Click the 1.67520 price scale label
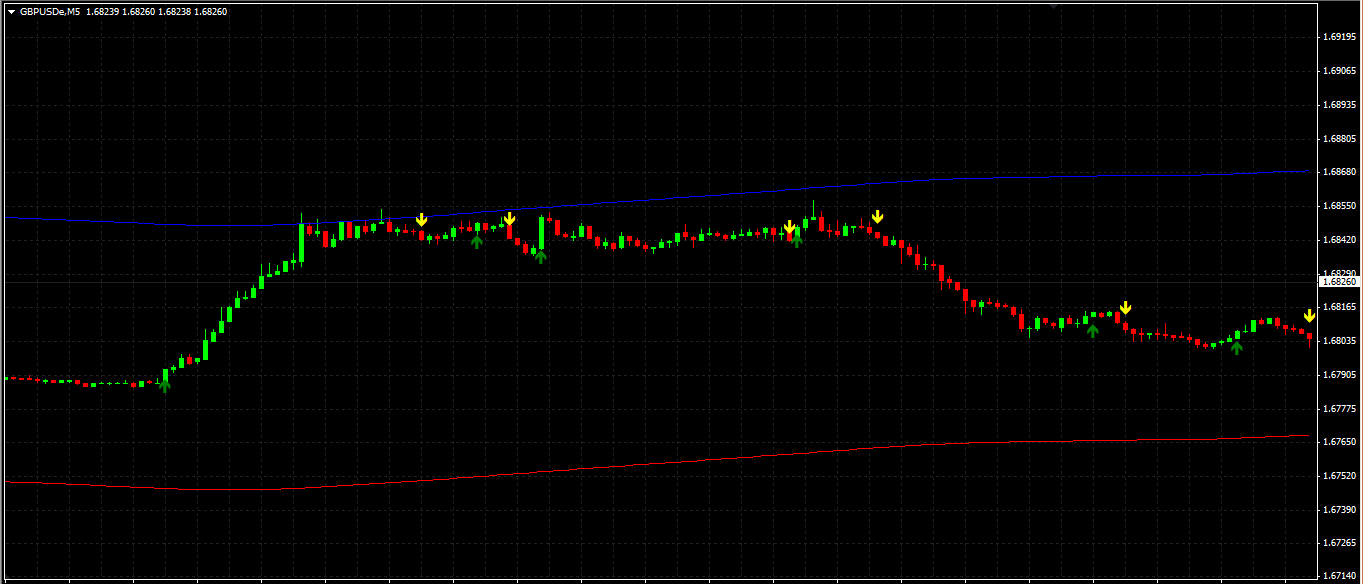The width and height of the screenshot is (1363, 584). (1338, 476)
